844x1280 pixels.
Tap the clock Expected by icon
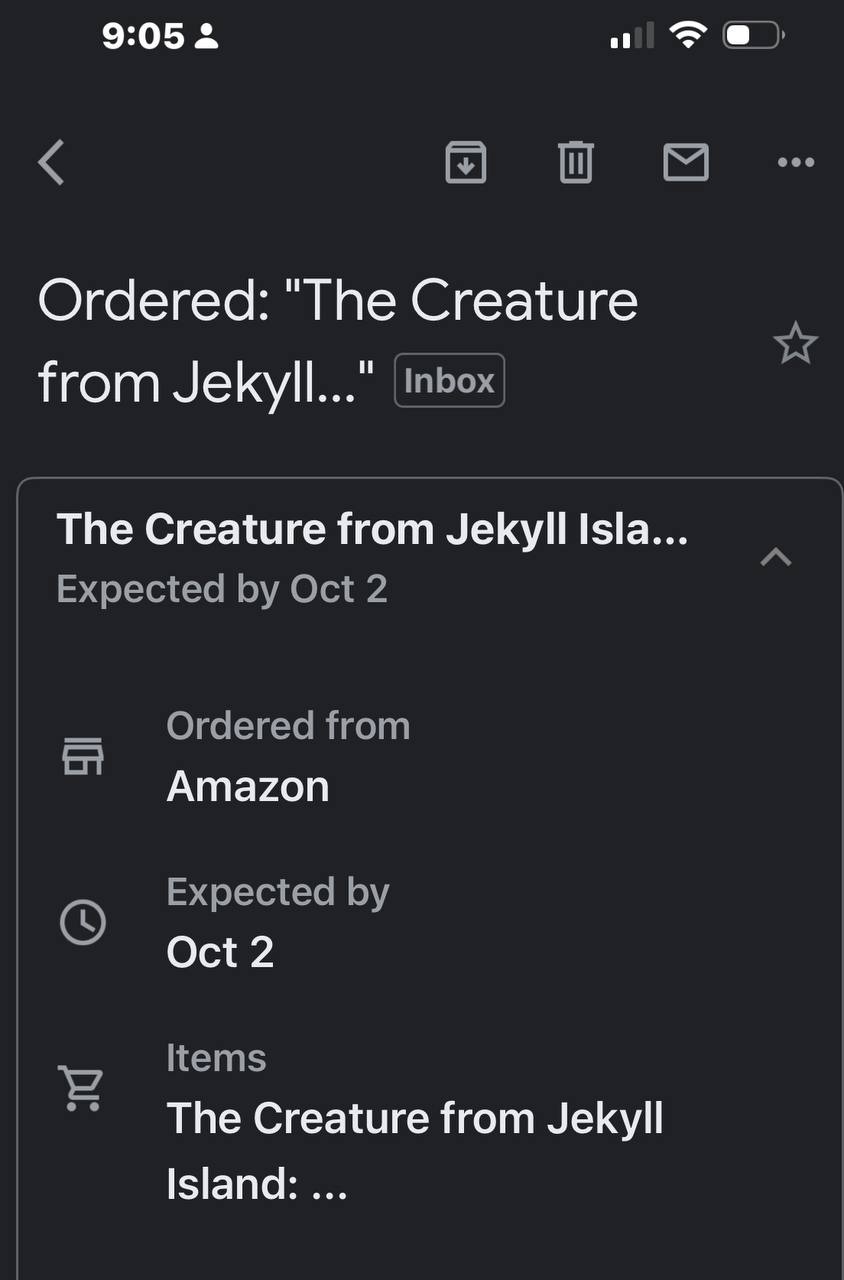click(83, 922)
